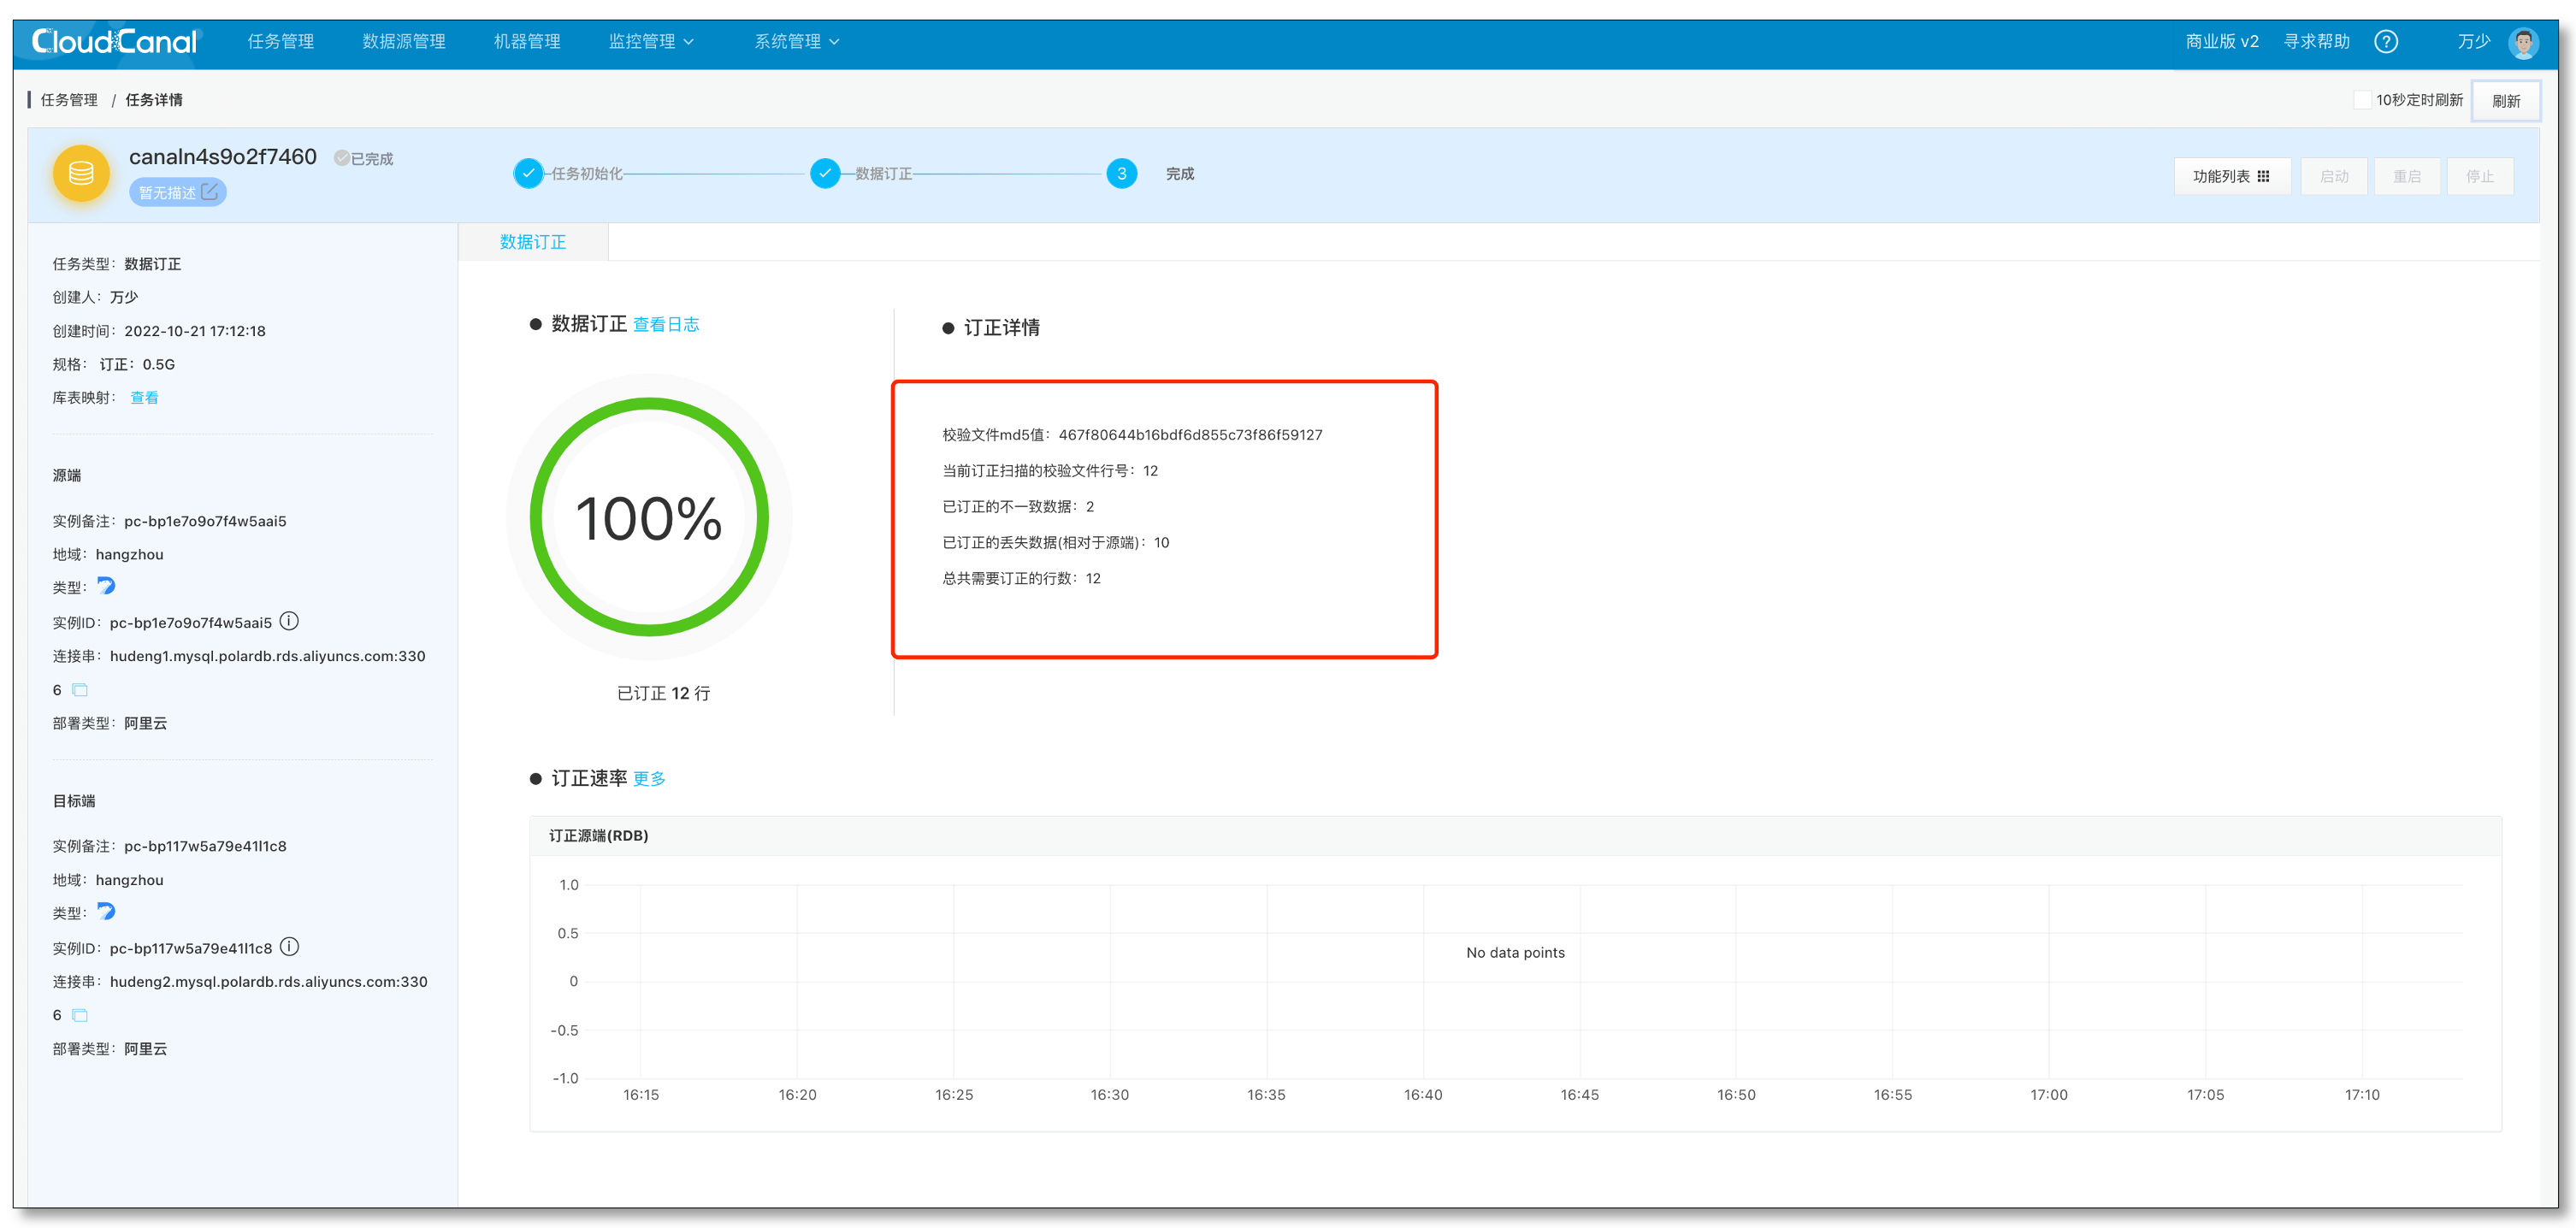Click the 重启 button
Viewport: 2576px width, 1228px height.
click(x=2406, y=176)
